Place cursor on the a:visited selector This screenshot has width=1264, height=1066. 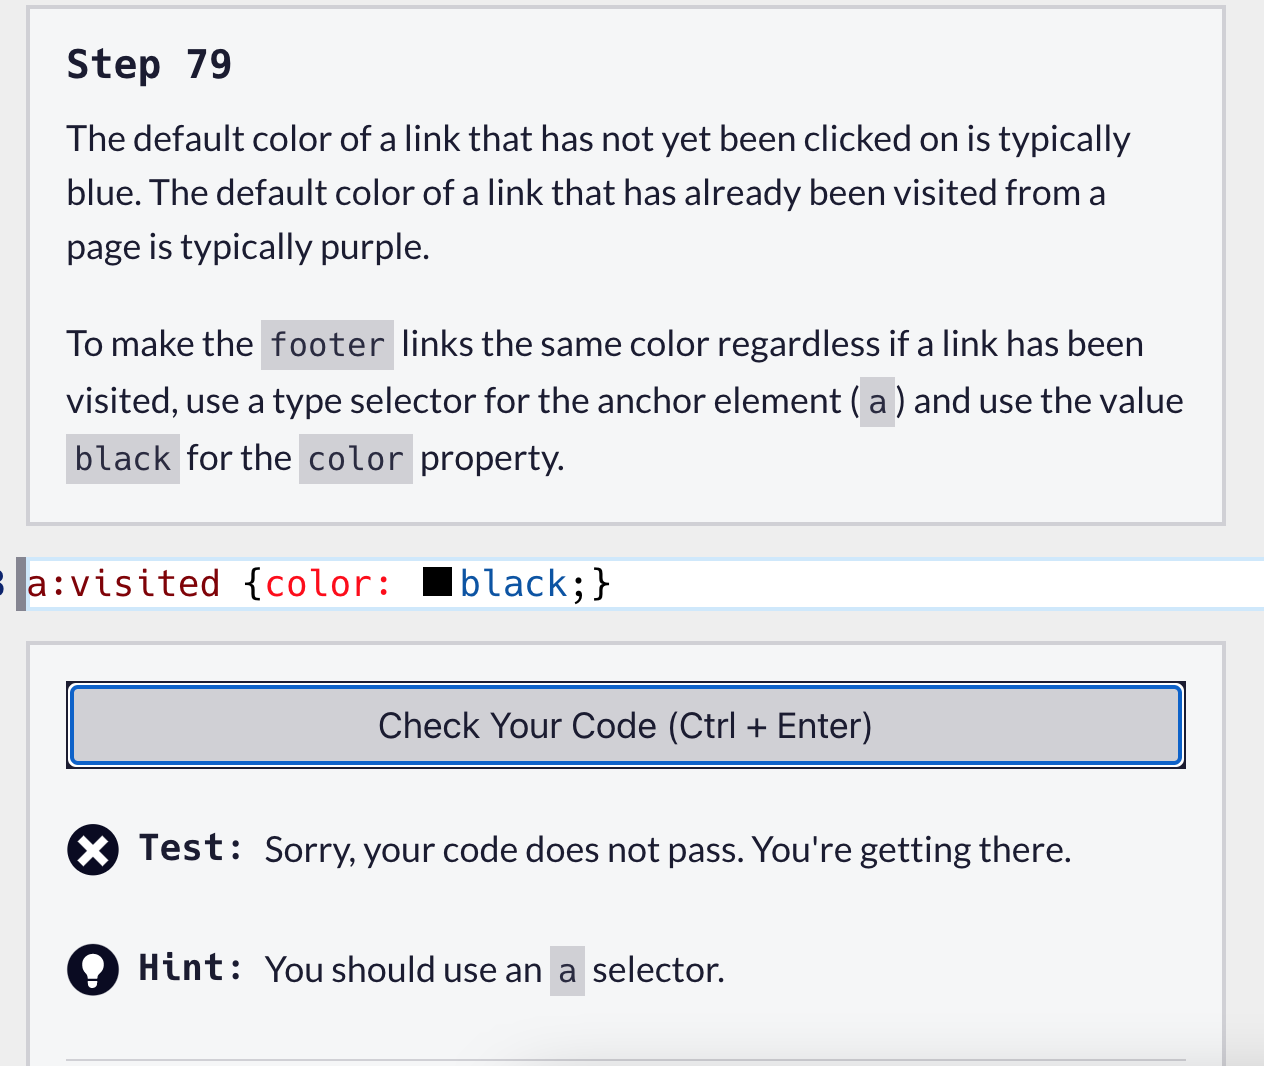pos(124,584)
